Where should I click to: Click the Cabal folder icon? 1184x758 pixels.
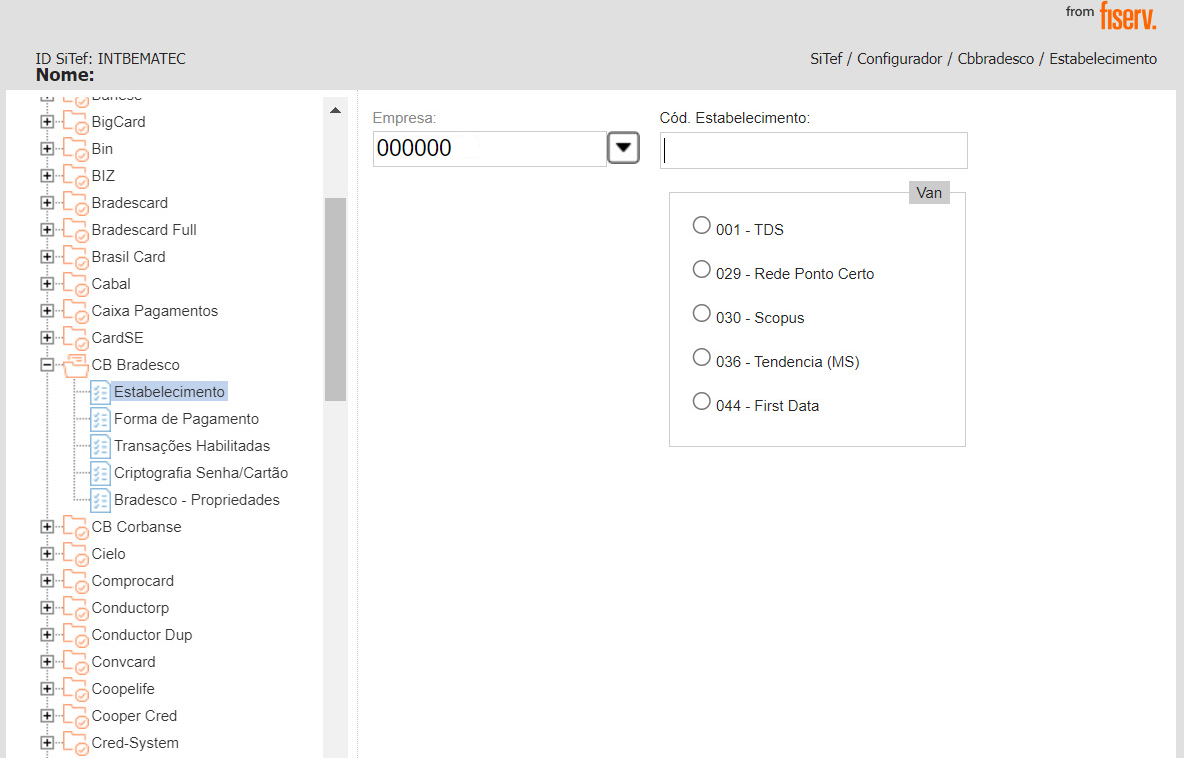[76, 285]
